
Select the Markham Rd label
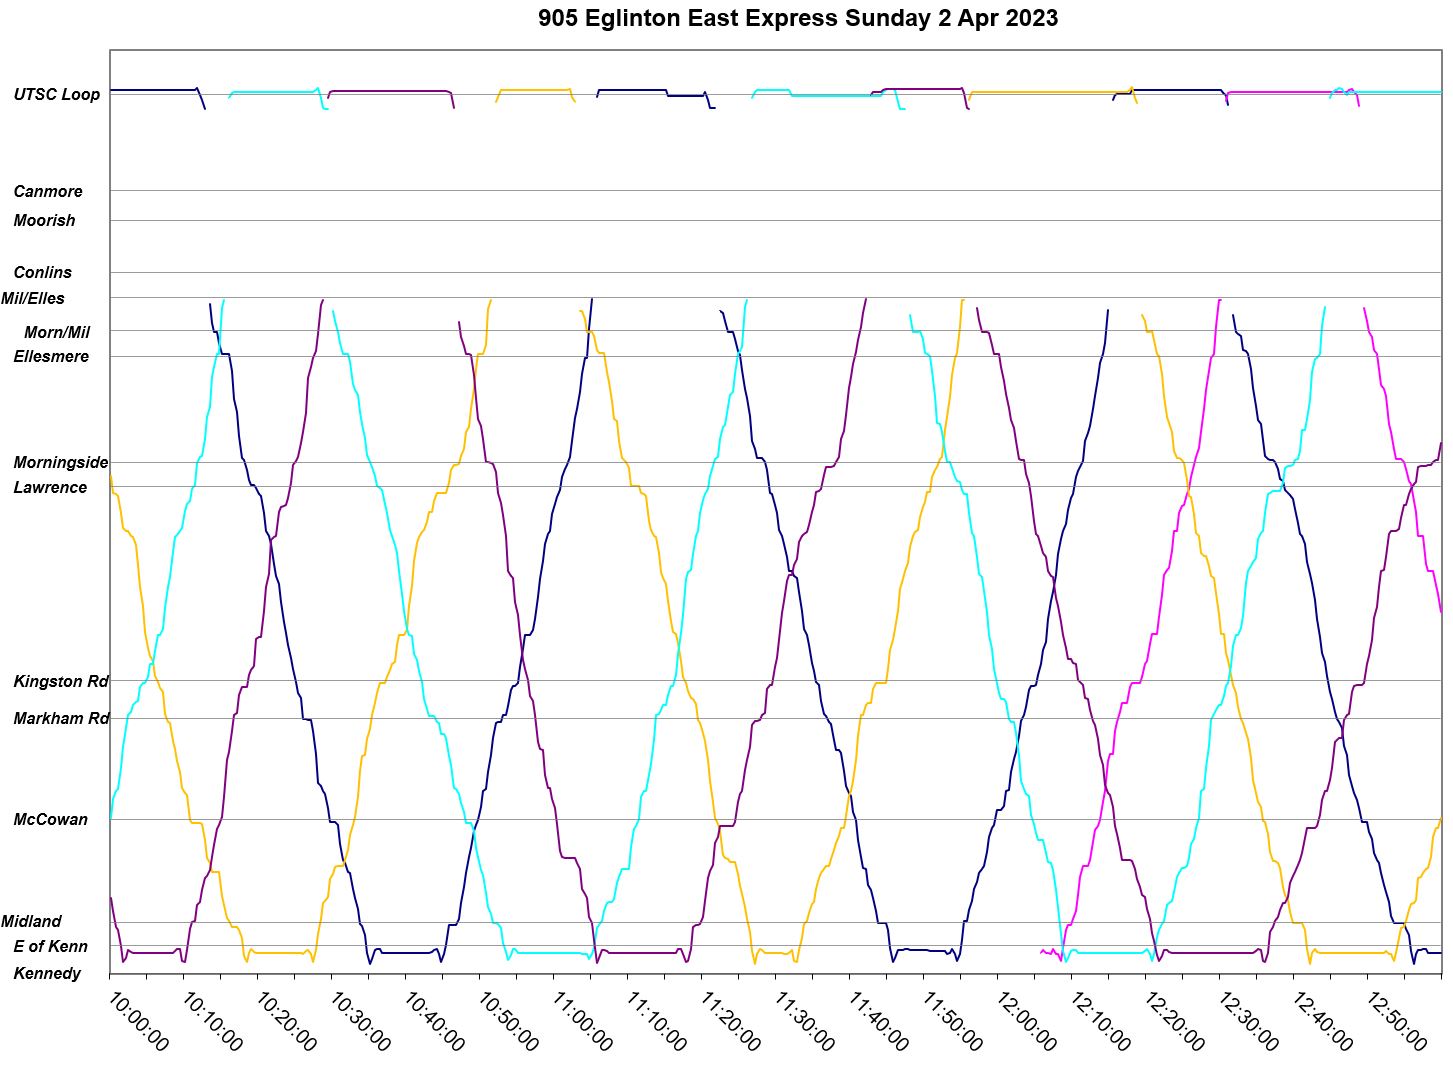tap(61, 719)
